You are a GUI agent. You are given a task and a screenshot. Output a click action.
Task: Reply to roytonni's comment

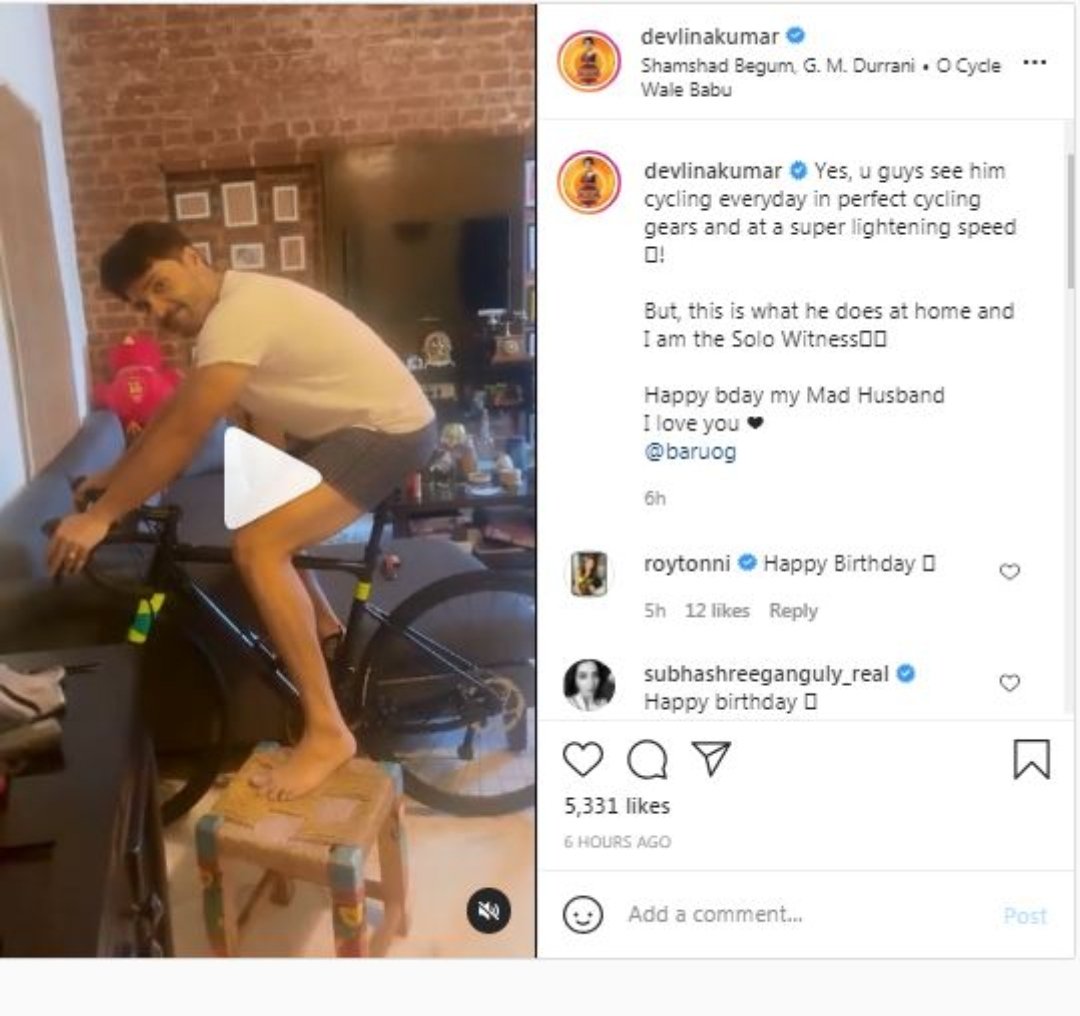(x=793, y=611)
